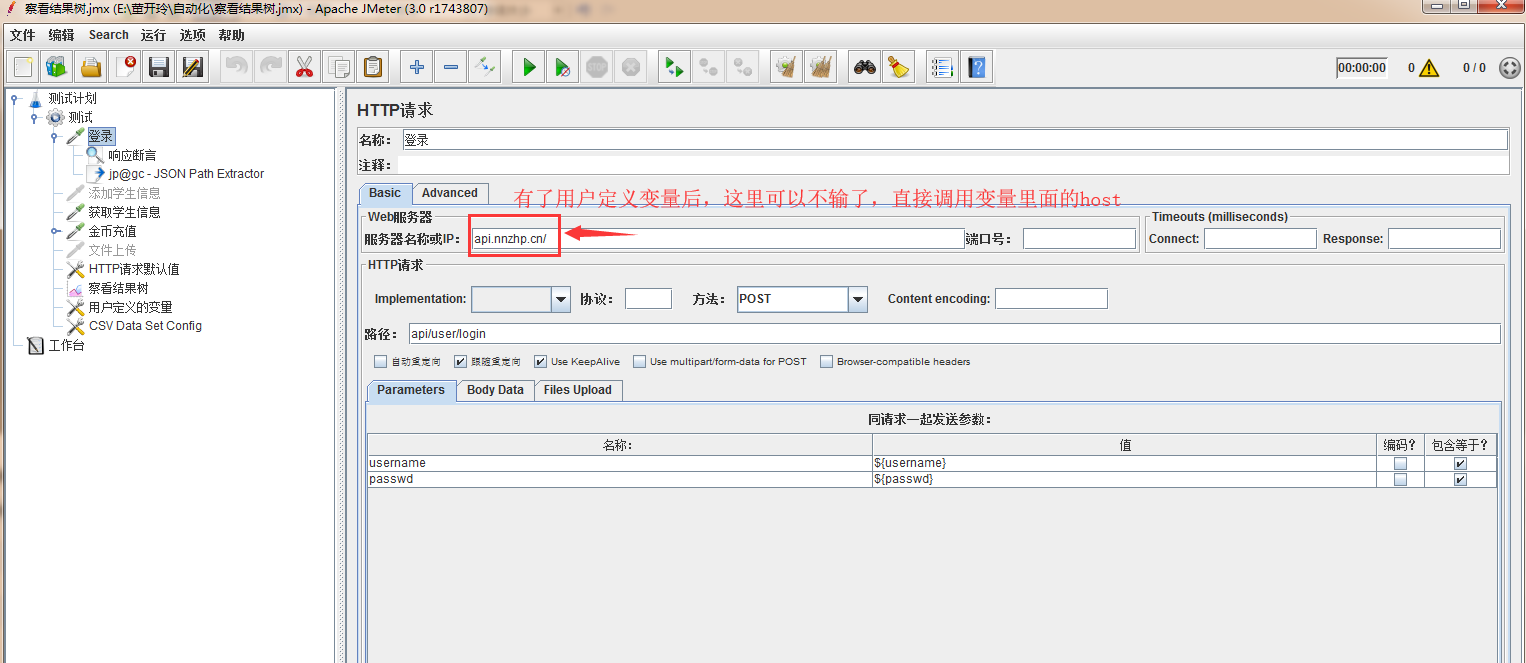Select 响应断言 in the tree
Image resolution: width=1526 pixels, height=663 pixels.
click(x=132, y=155)
